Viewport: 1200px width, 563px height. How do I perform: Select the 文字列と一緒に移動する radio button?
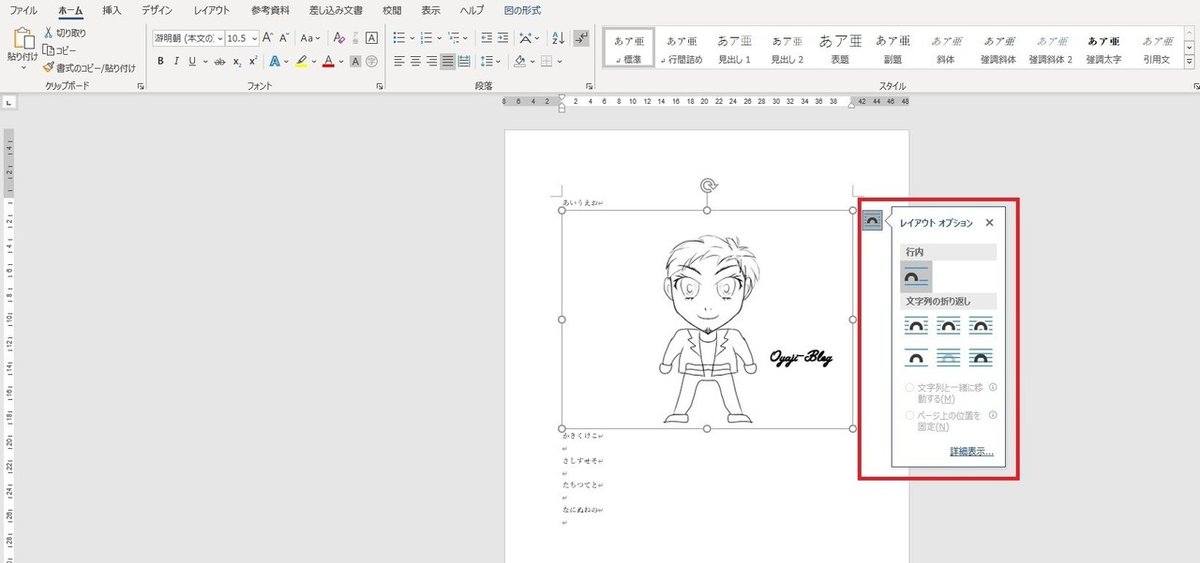910,387
